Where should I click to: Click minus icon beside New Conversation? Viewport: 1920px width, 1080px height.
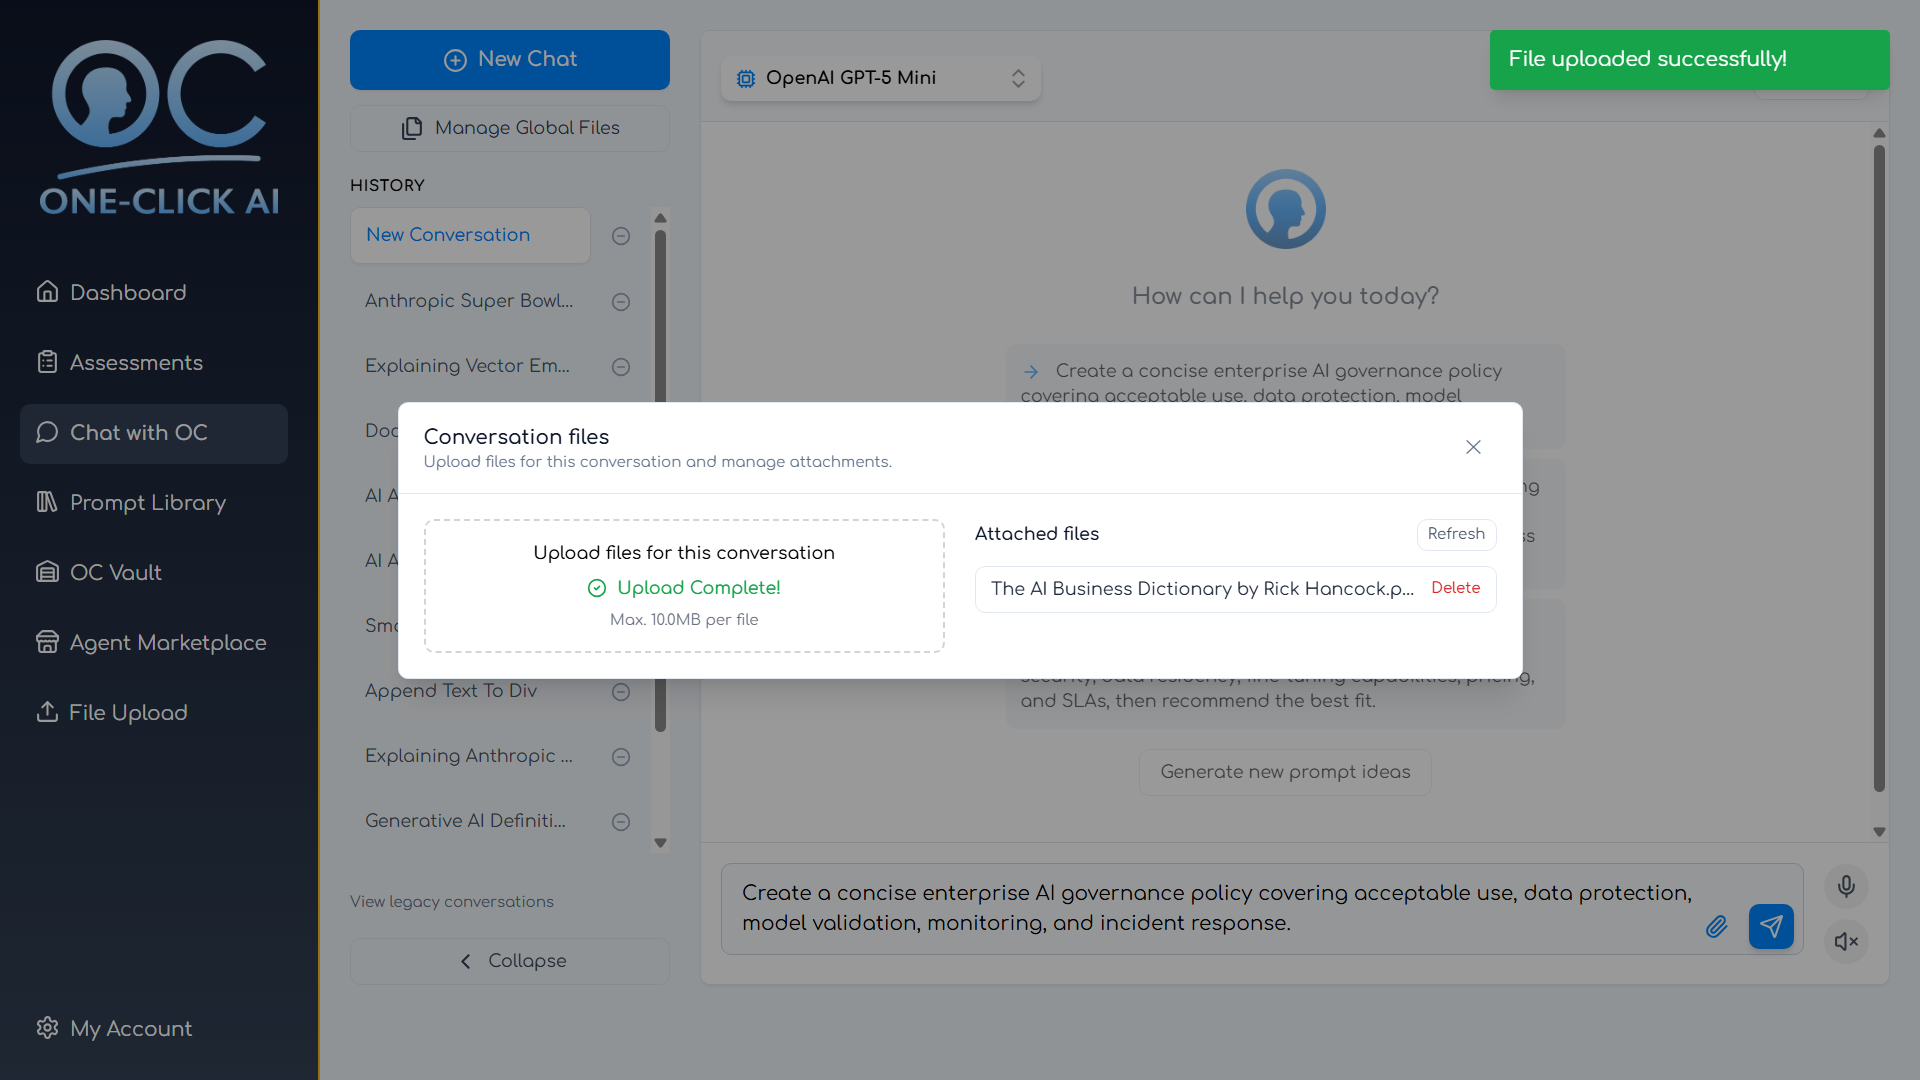point(621,236)
